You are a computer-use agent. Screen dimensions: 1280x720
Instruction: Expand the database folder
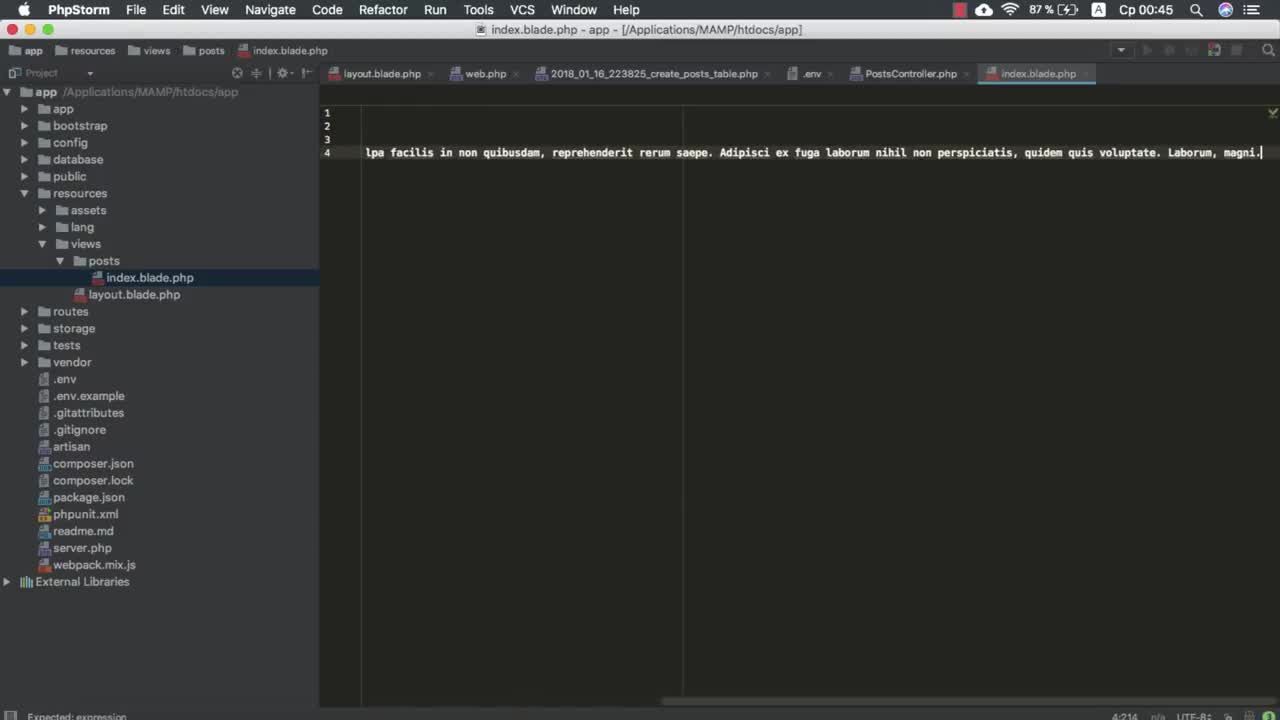coord(25,160)
